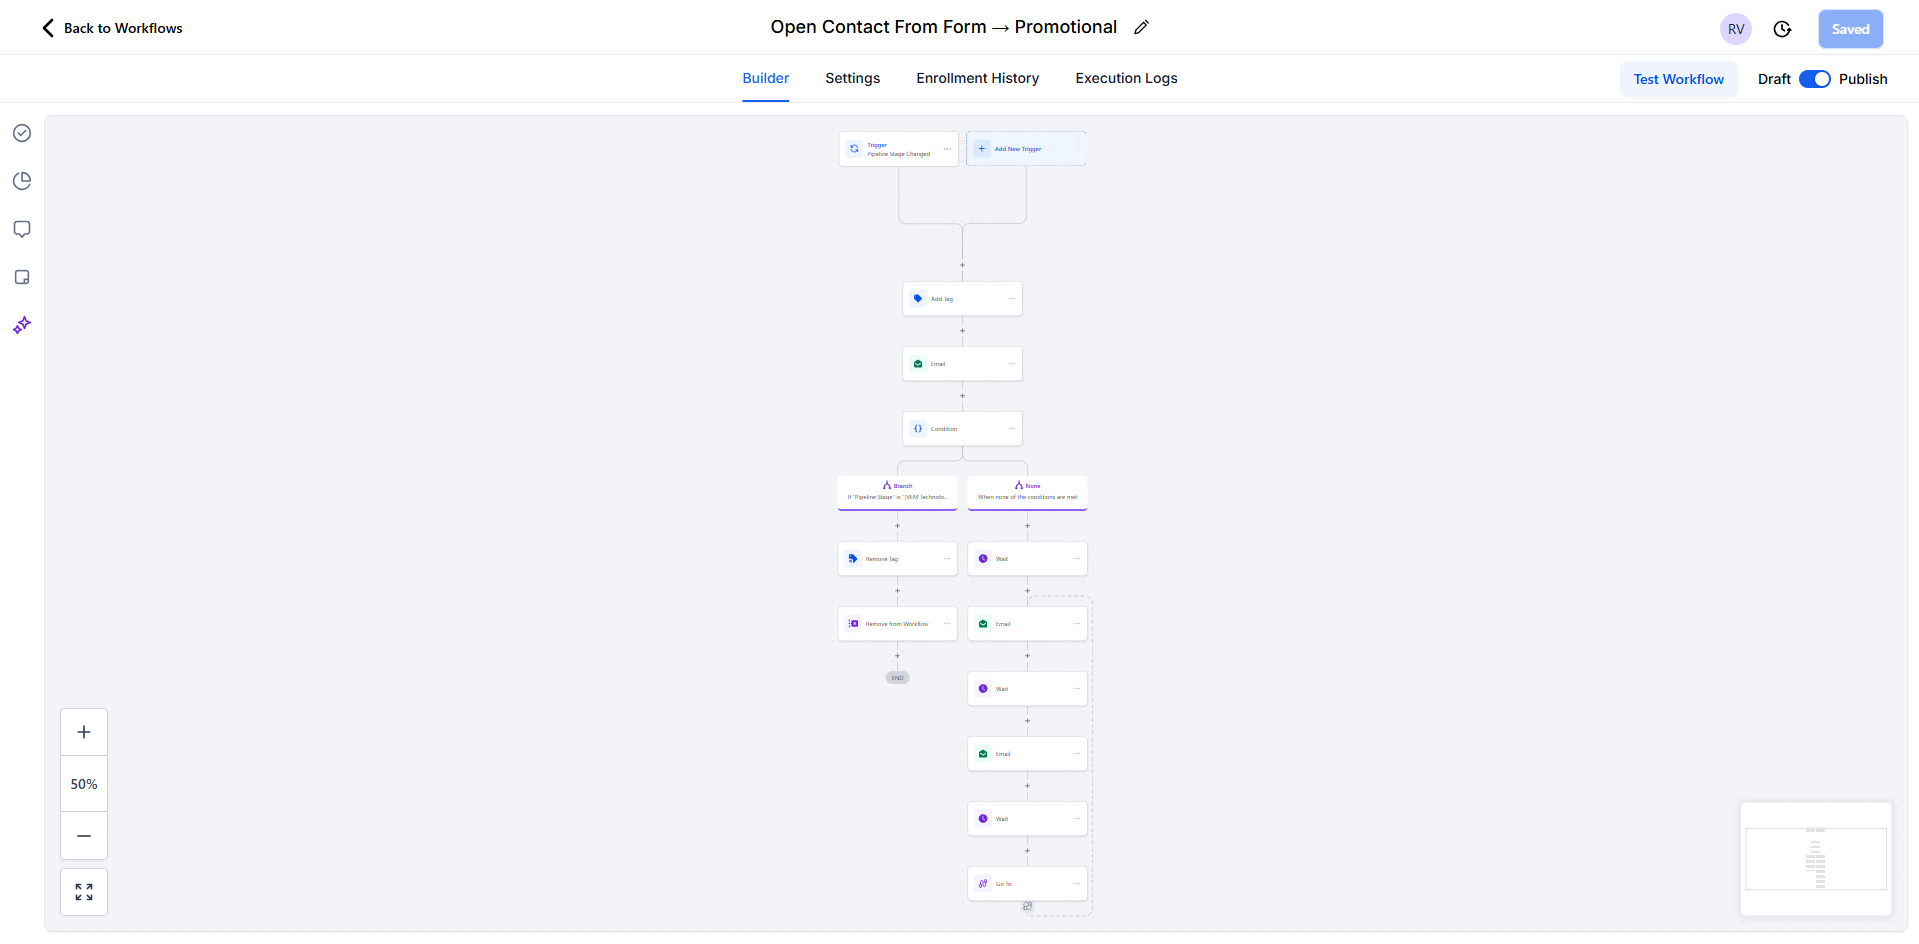1919x944 pixels.
Task: Click the back arrow chevron icon
Action: click(x=48, y=28)
